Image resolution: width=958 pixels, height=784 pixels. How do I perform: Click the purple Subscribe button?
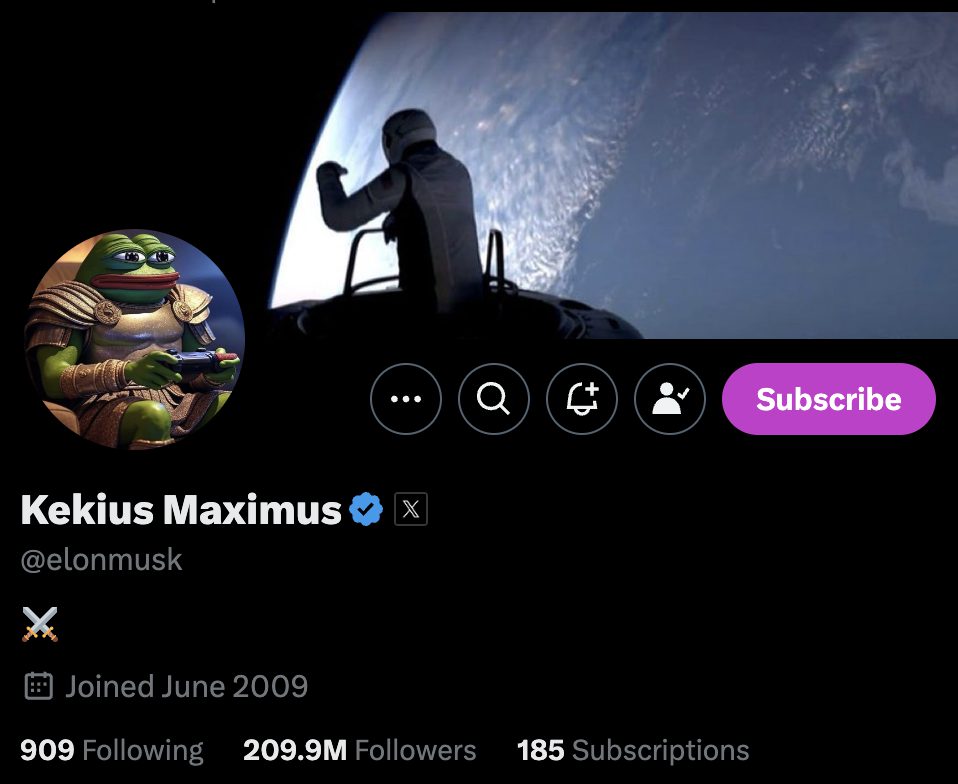pos(828,399)
